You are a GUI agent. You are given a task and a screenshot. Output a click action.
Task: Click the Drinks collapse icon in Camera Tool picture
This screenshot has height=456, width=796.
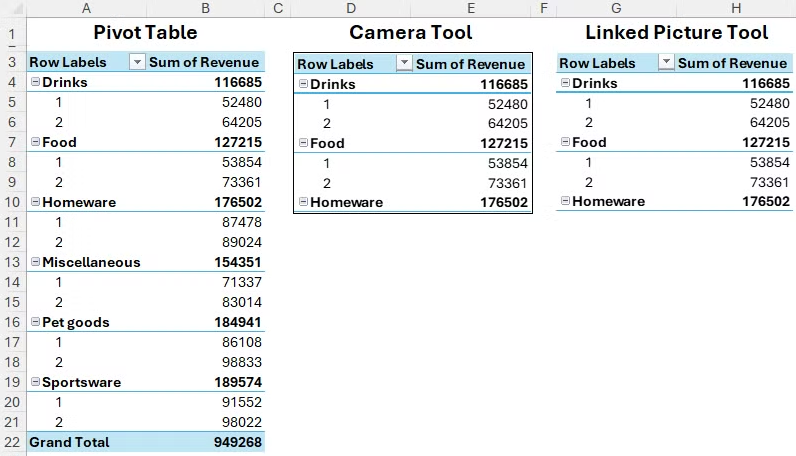point(303,84)
